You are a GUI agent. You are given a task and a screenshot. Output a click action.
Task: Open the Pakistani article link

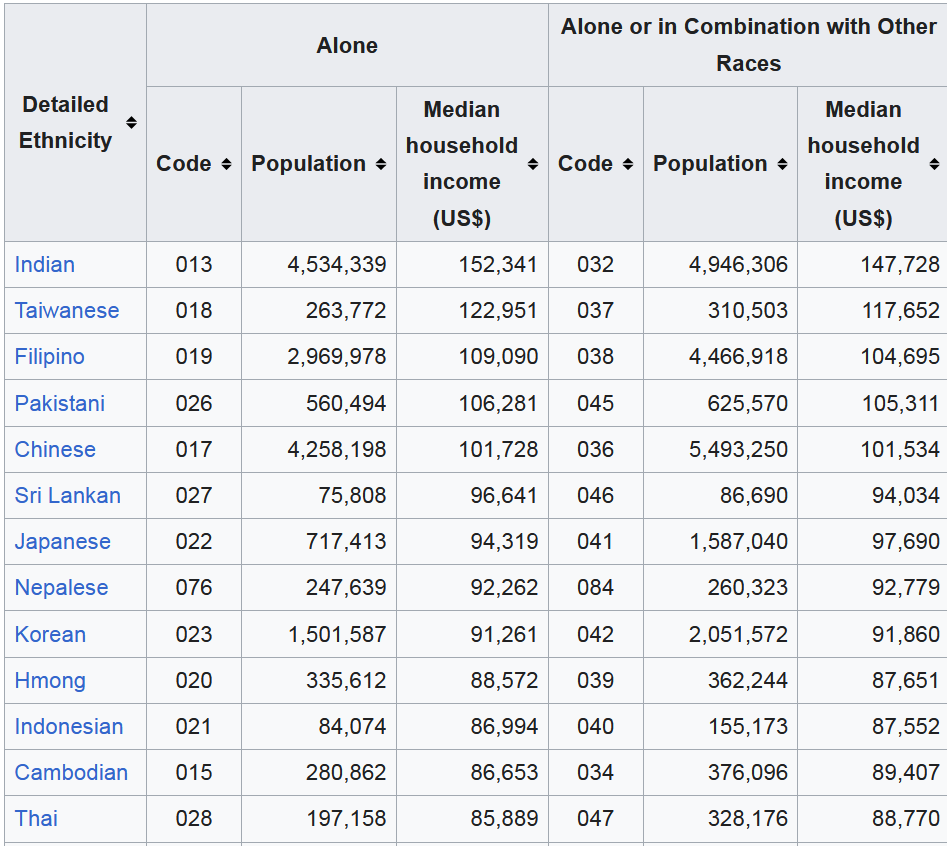(60, 403)
